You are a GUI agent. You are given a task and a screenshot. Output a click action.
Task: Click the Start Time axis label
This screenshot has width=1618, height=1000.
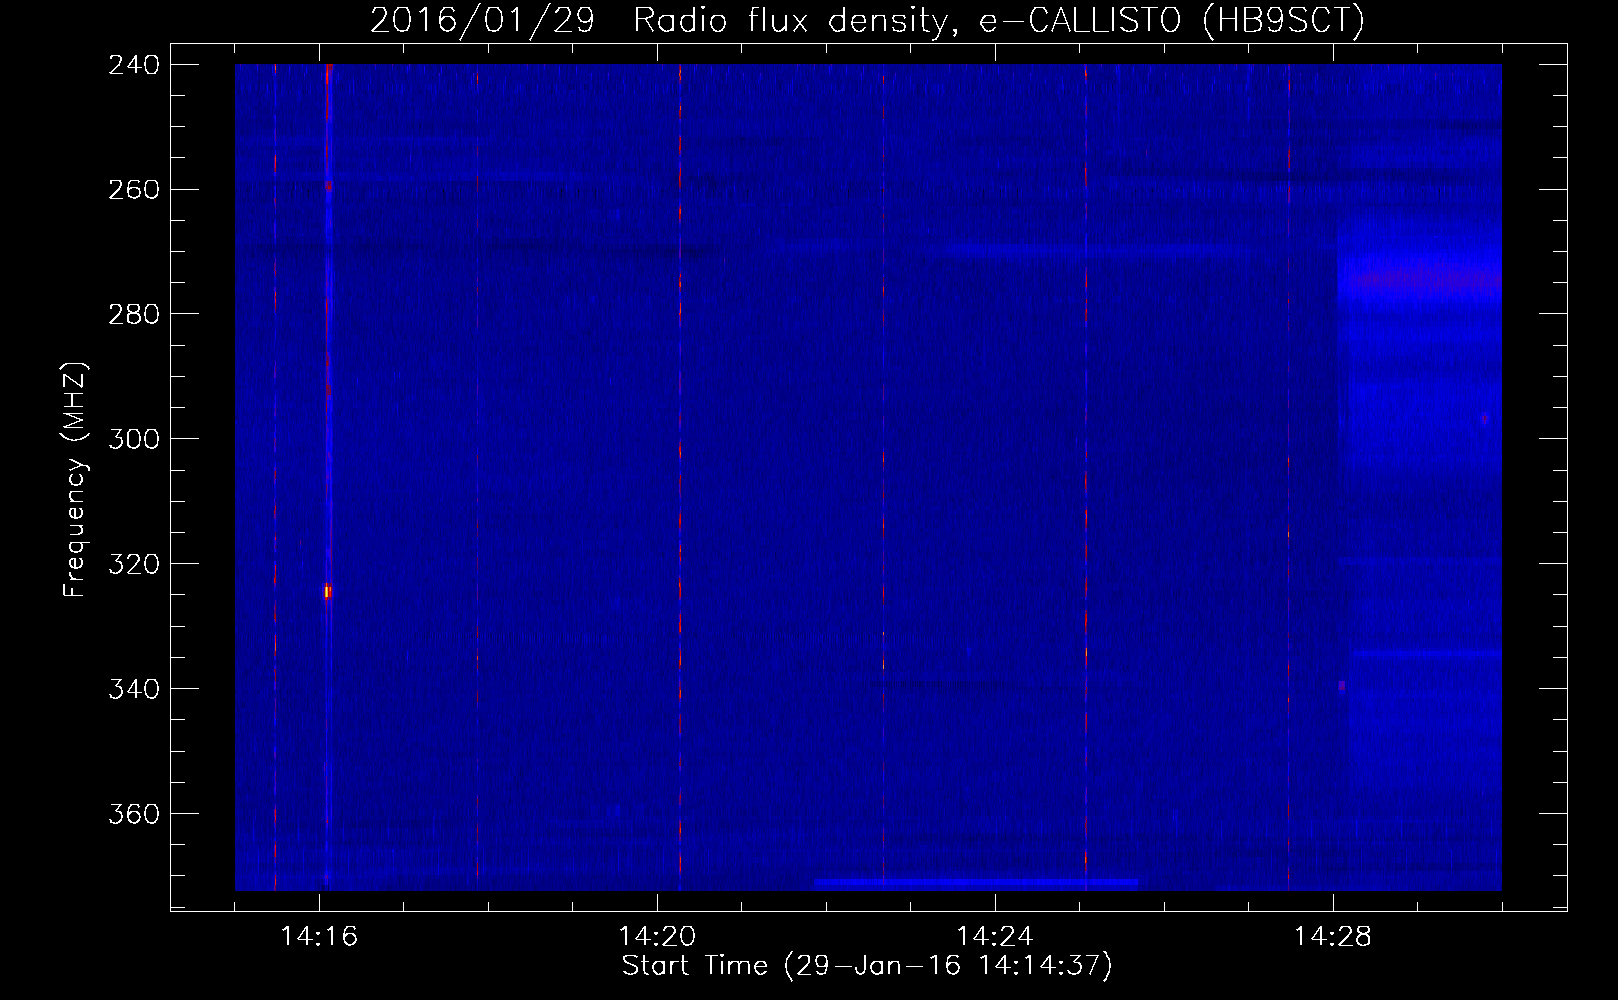(x=867, y=965)
